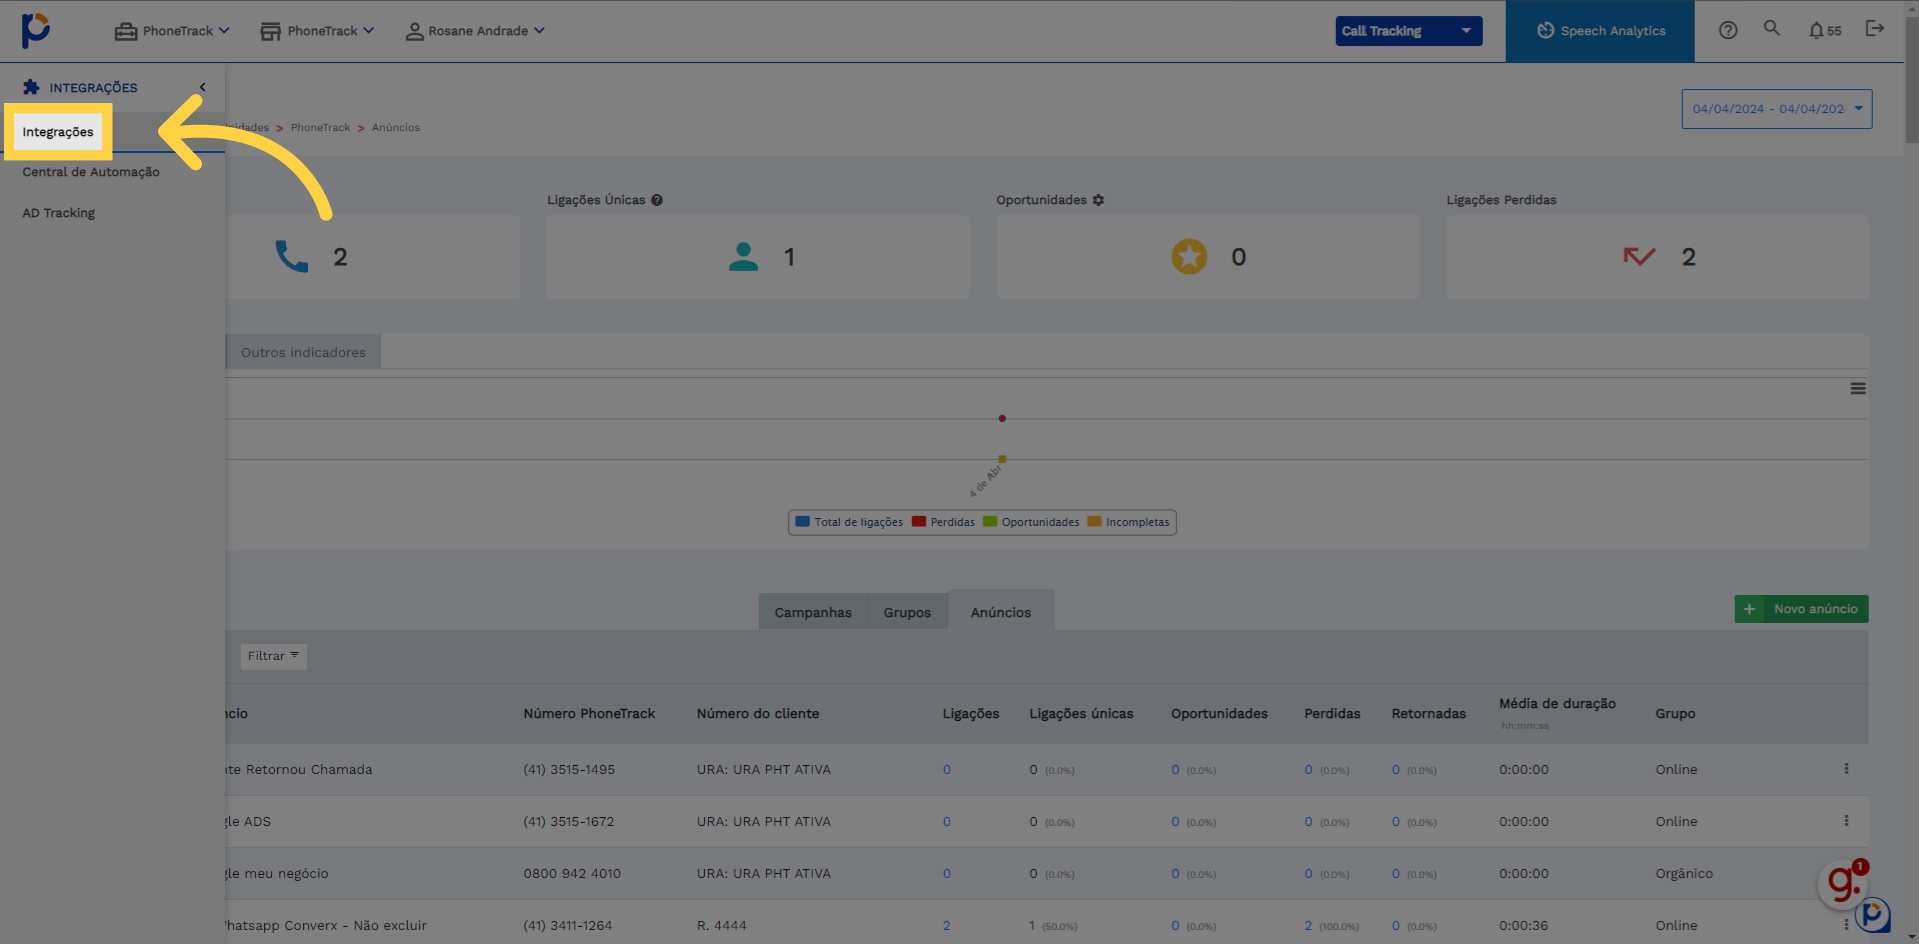Open Speech Analytics
Screen dimensions: 1919x944
tap(1600, 31)
